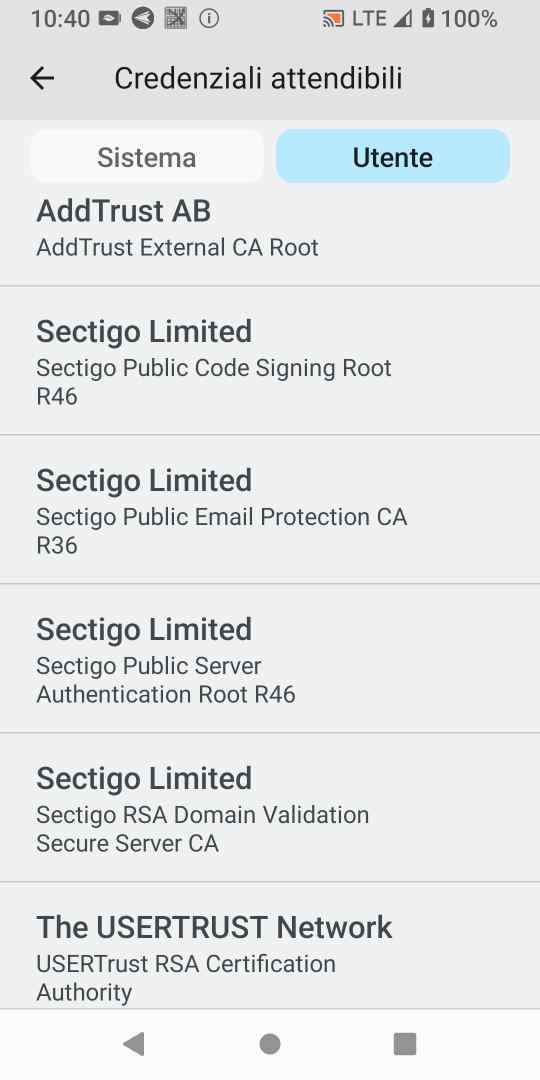Image resolution: width=540 pixels, height=1080 pixels.
Task: Open AddTrust External CA Root certificate
Action: click(270, 234)
